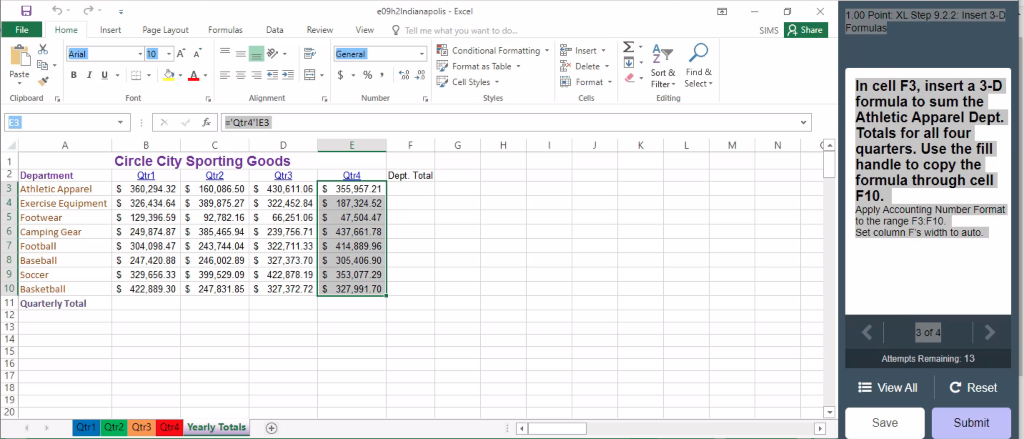
Task: Click the Cut scissors icon
Action: click(x=43, y=49)
